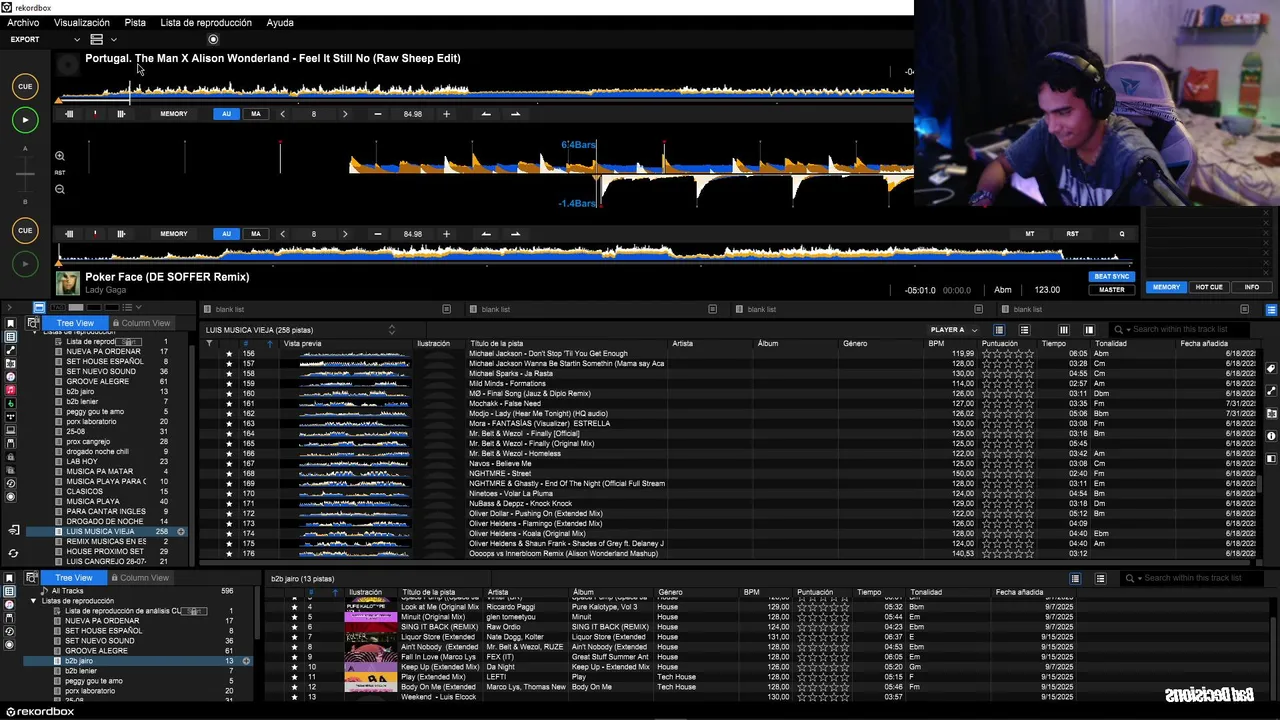Enable MA on lower deck controls

(x=256, y=234)
